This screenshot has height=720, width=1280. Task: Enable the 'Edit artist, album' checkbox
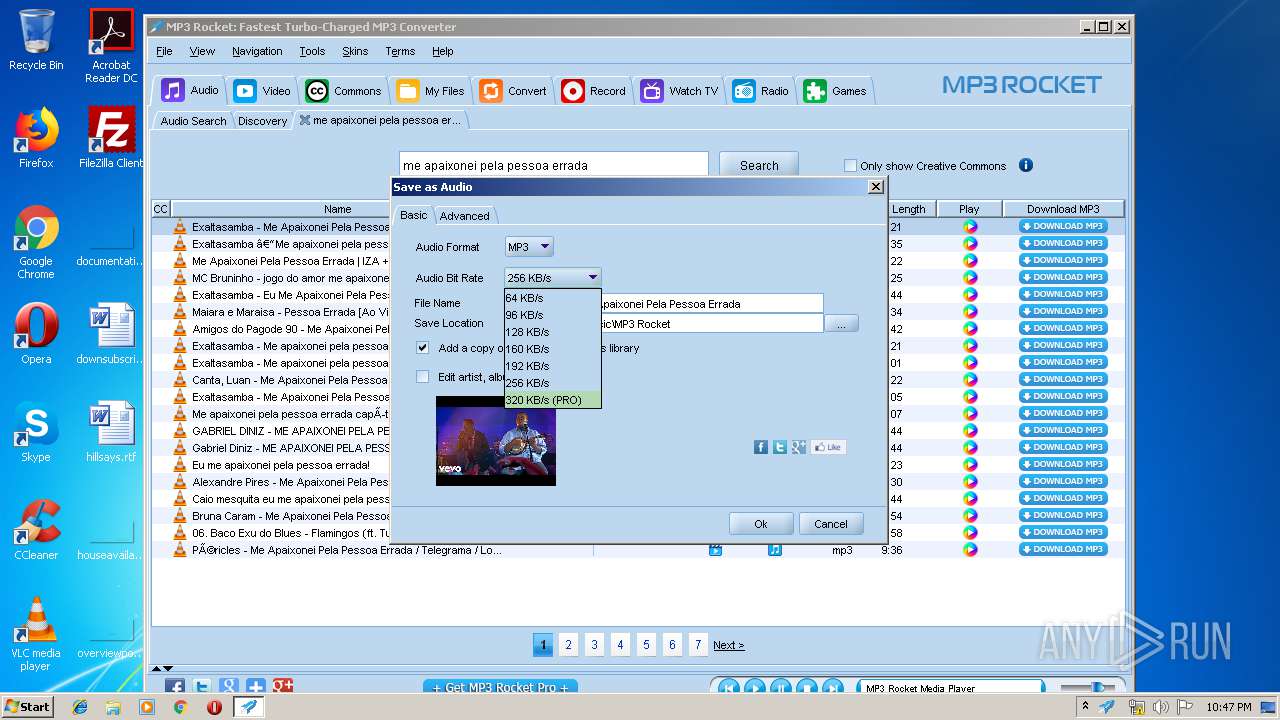click(x=422, y=377)
